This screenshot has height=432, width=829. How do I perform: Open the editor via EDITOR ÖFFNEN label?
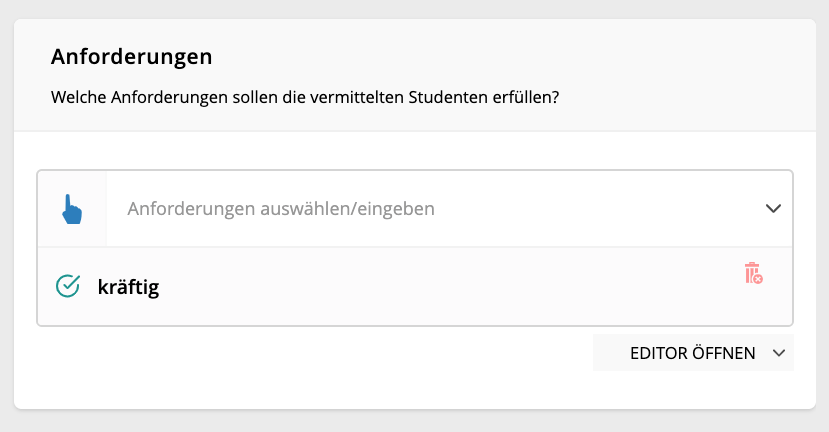click(x=693, y=353)
